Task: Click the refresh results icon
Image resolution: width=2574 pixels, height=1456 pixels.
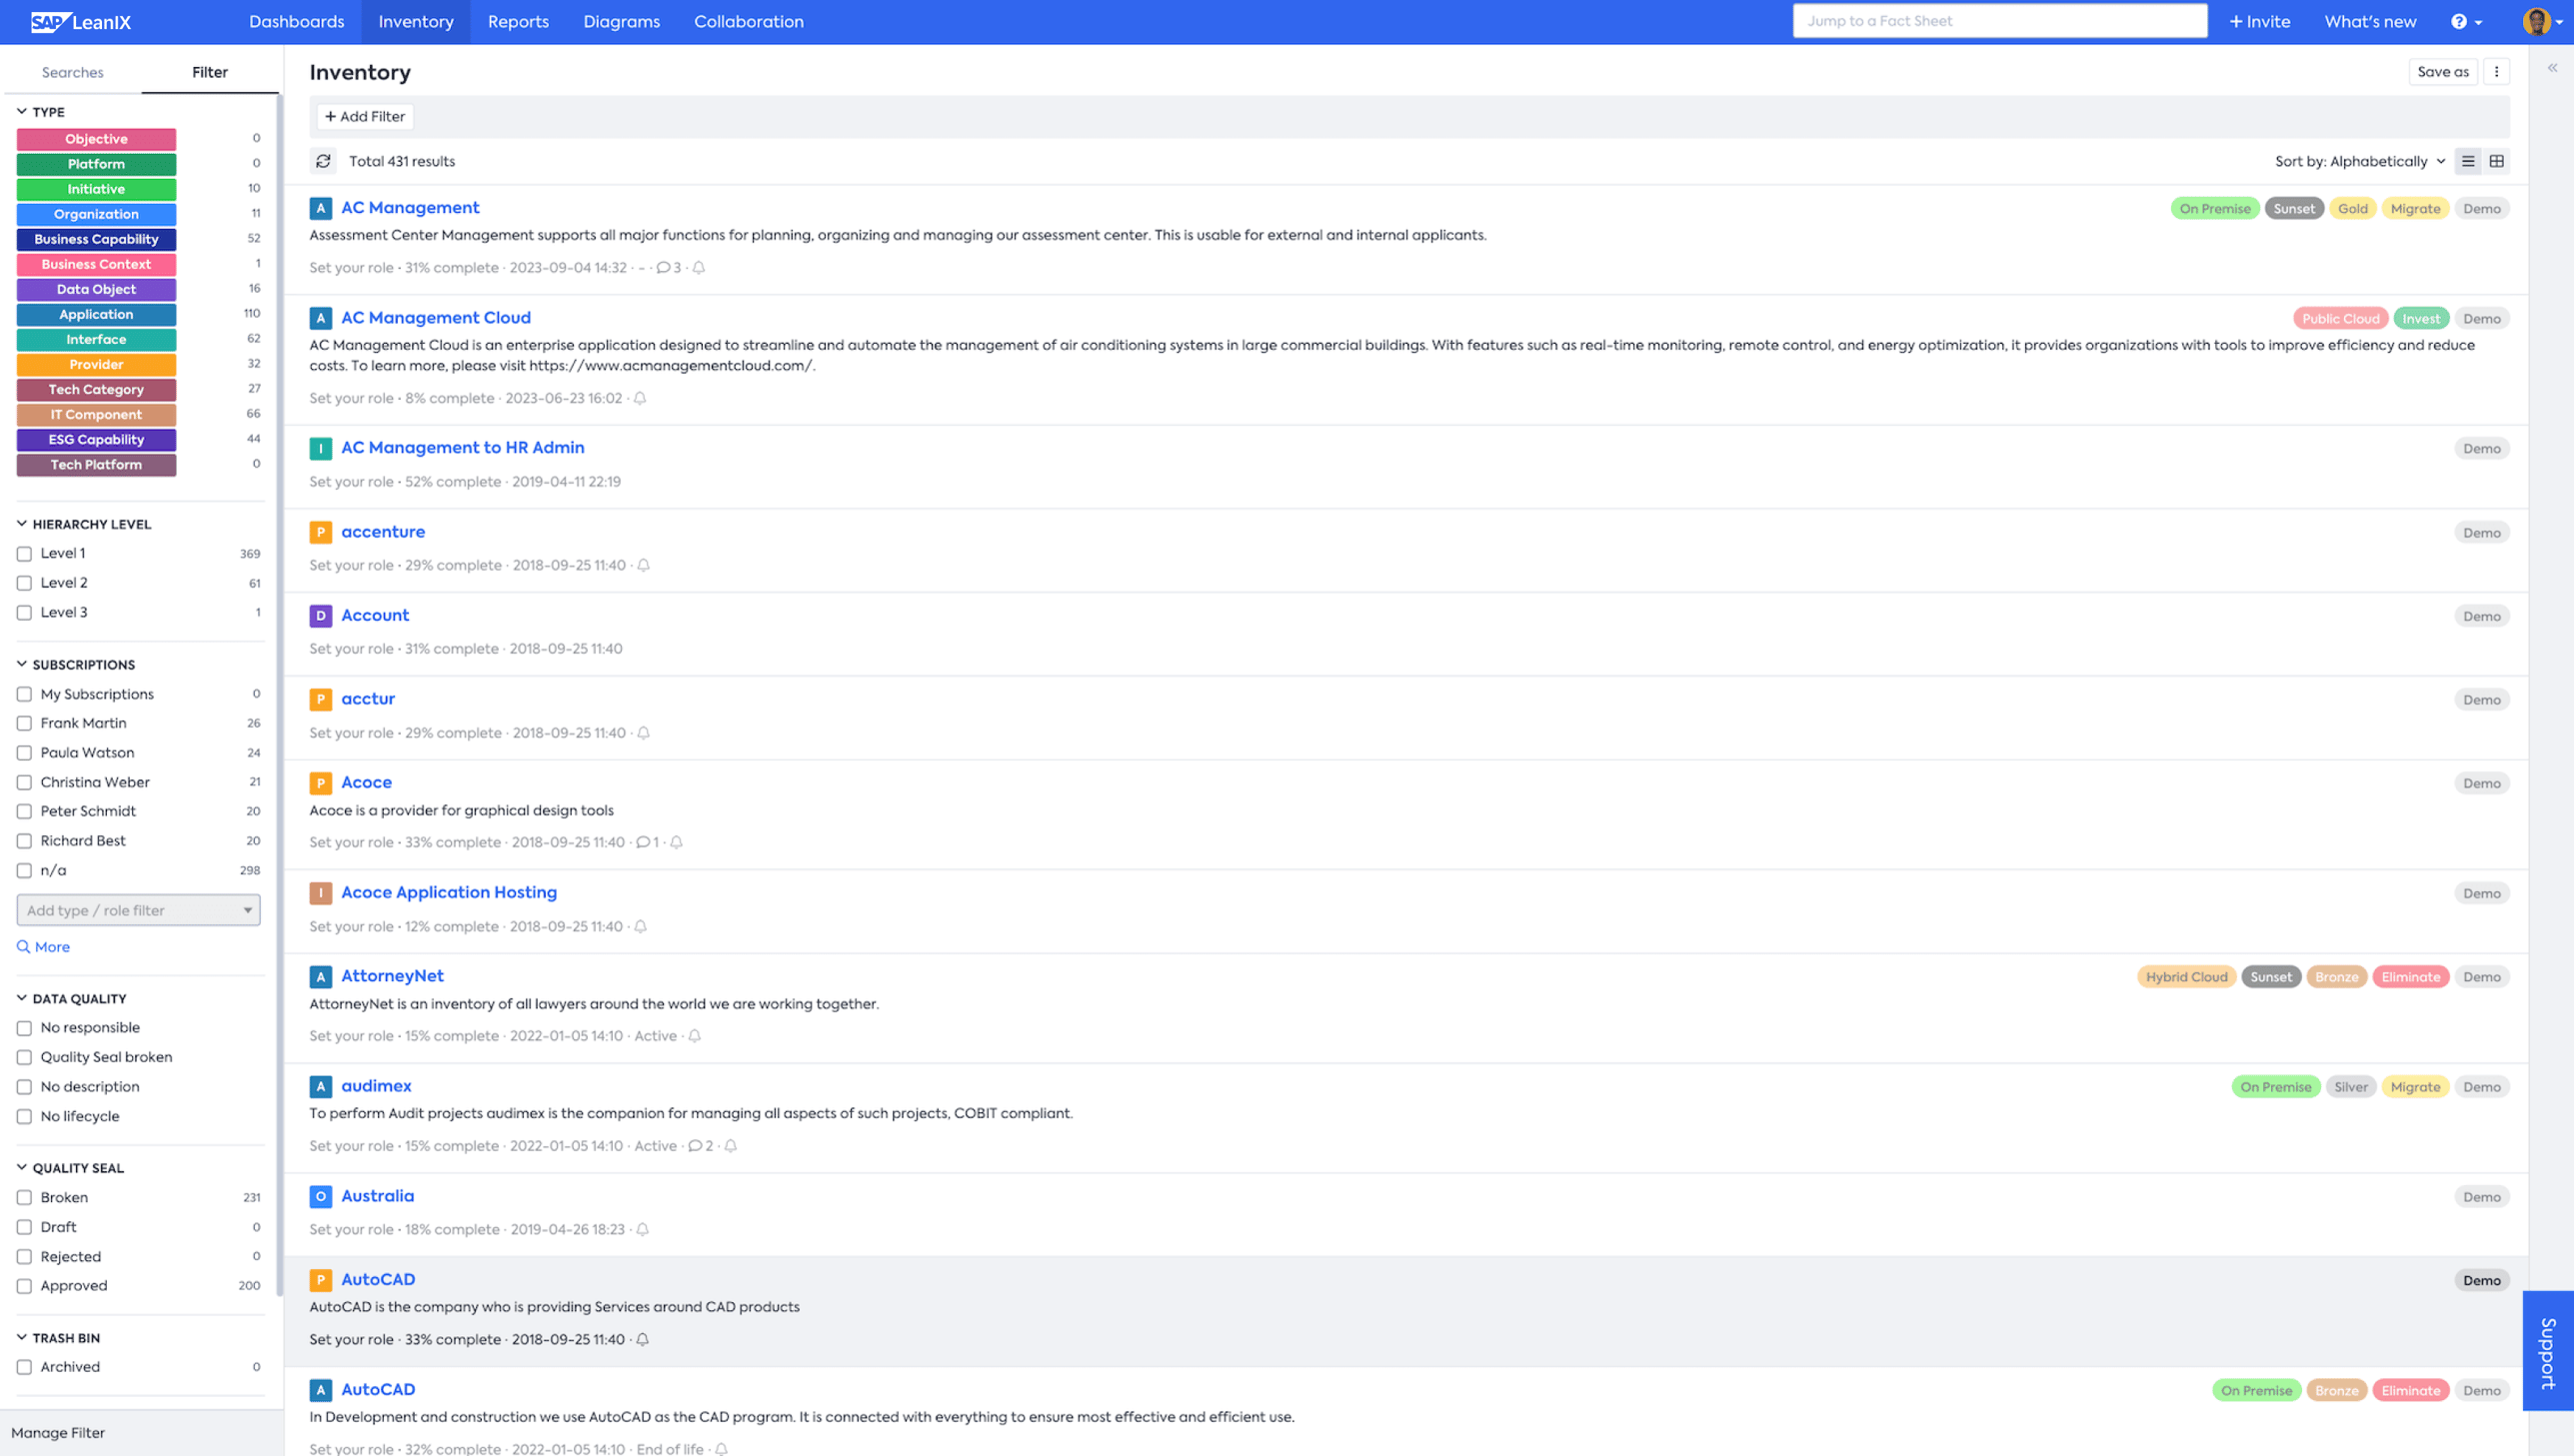Action: click(323, 161)
